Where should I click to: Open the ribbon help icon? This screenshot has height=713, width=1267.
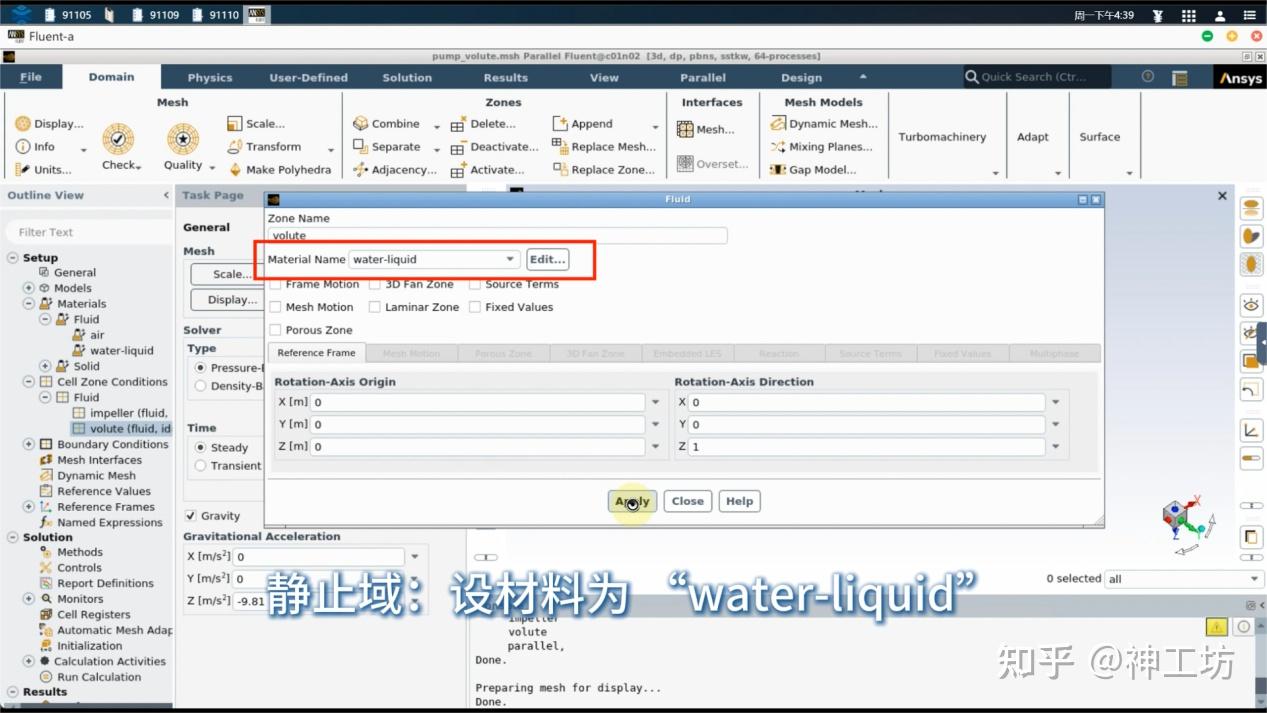click(x=1148, y=77)
